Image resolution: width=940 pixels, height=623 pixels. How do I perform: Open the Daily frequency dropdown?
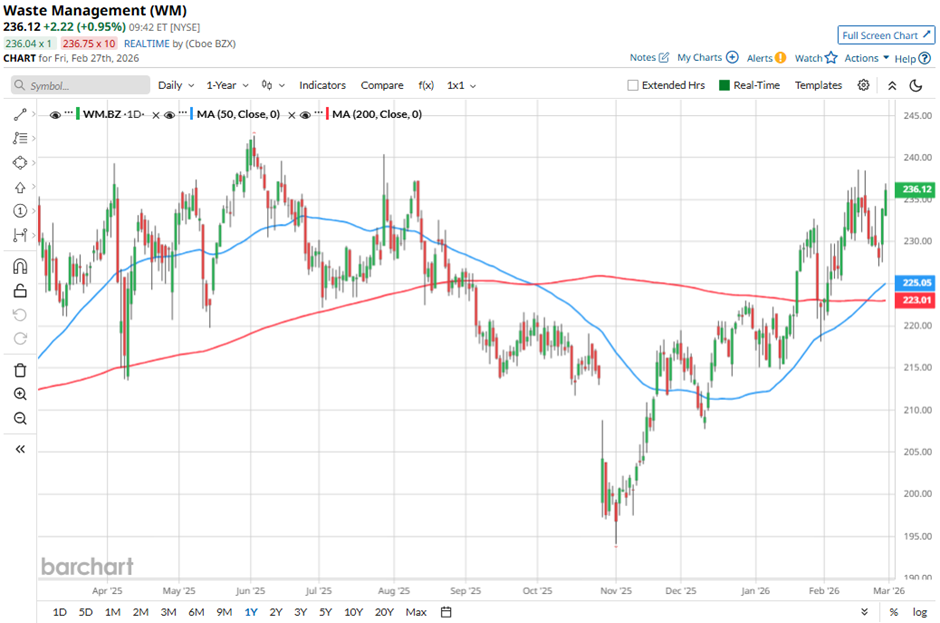(x=175, y=86)
